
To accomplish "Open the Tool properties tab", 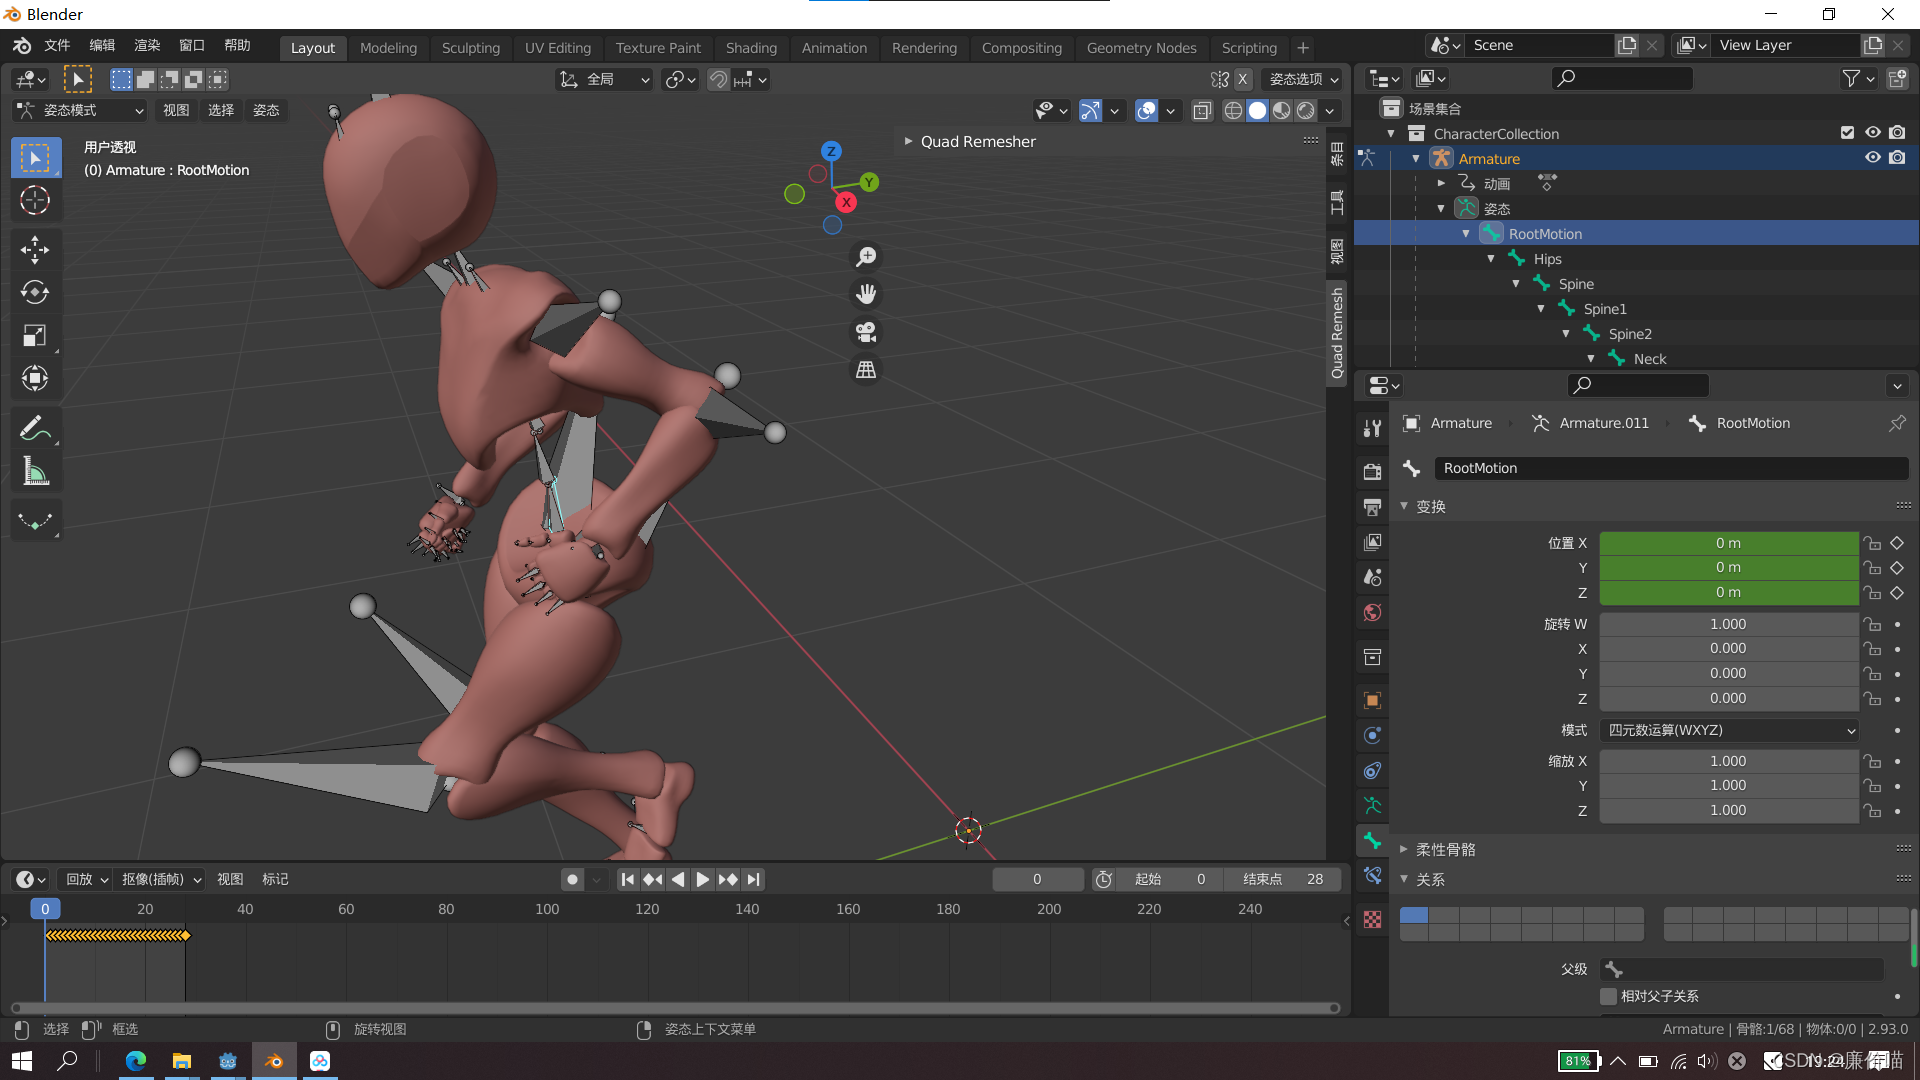I will coord(1372,429).
